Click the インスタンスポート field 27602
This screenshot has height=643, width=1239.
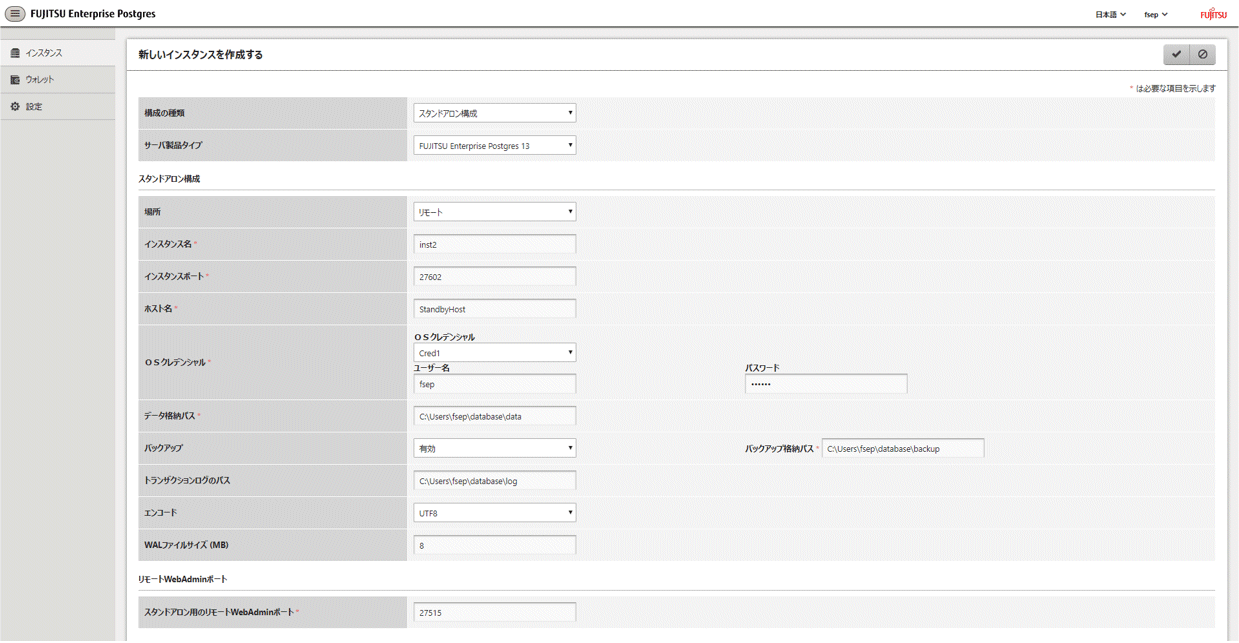pyautogui.click(x=495, y=276)
